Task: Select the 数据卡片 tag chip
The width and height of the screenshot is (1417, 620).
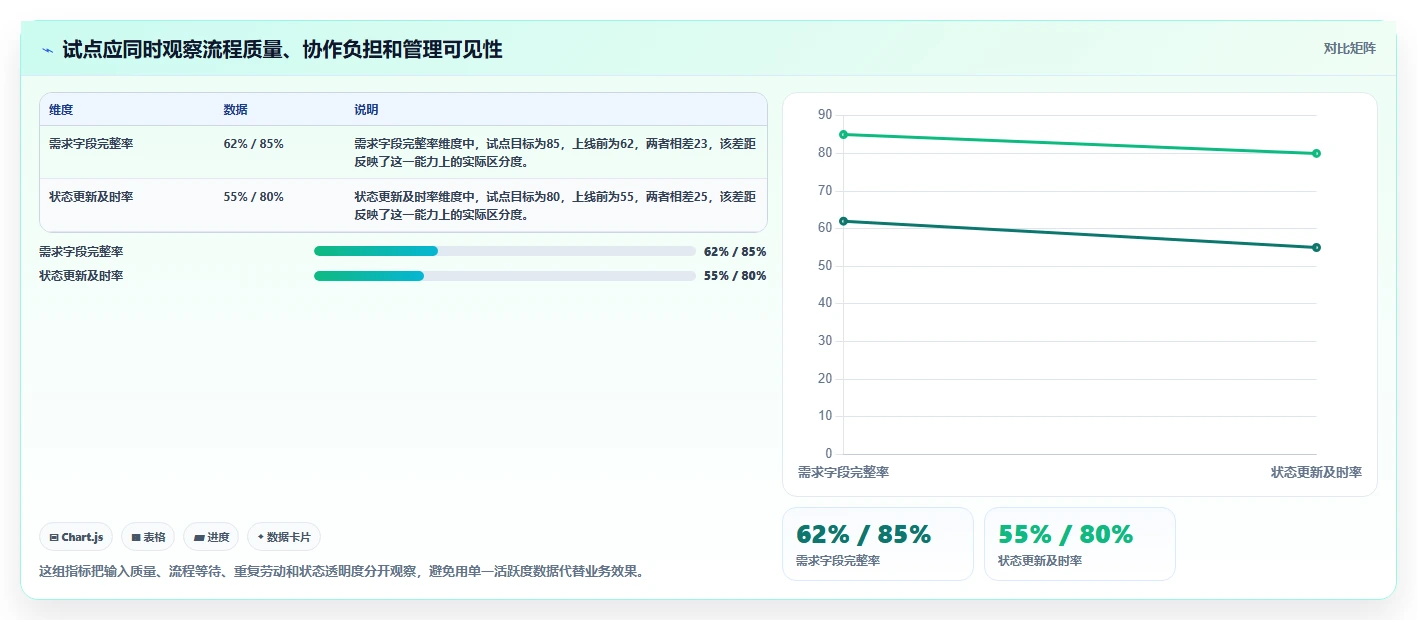Action: tap(284, 537)
